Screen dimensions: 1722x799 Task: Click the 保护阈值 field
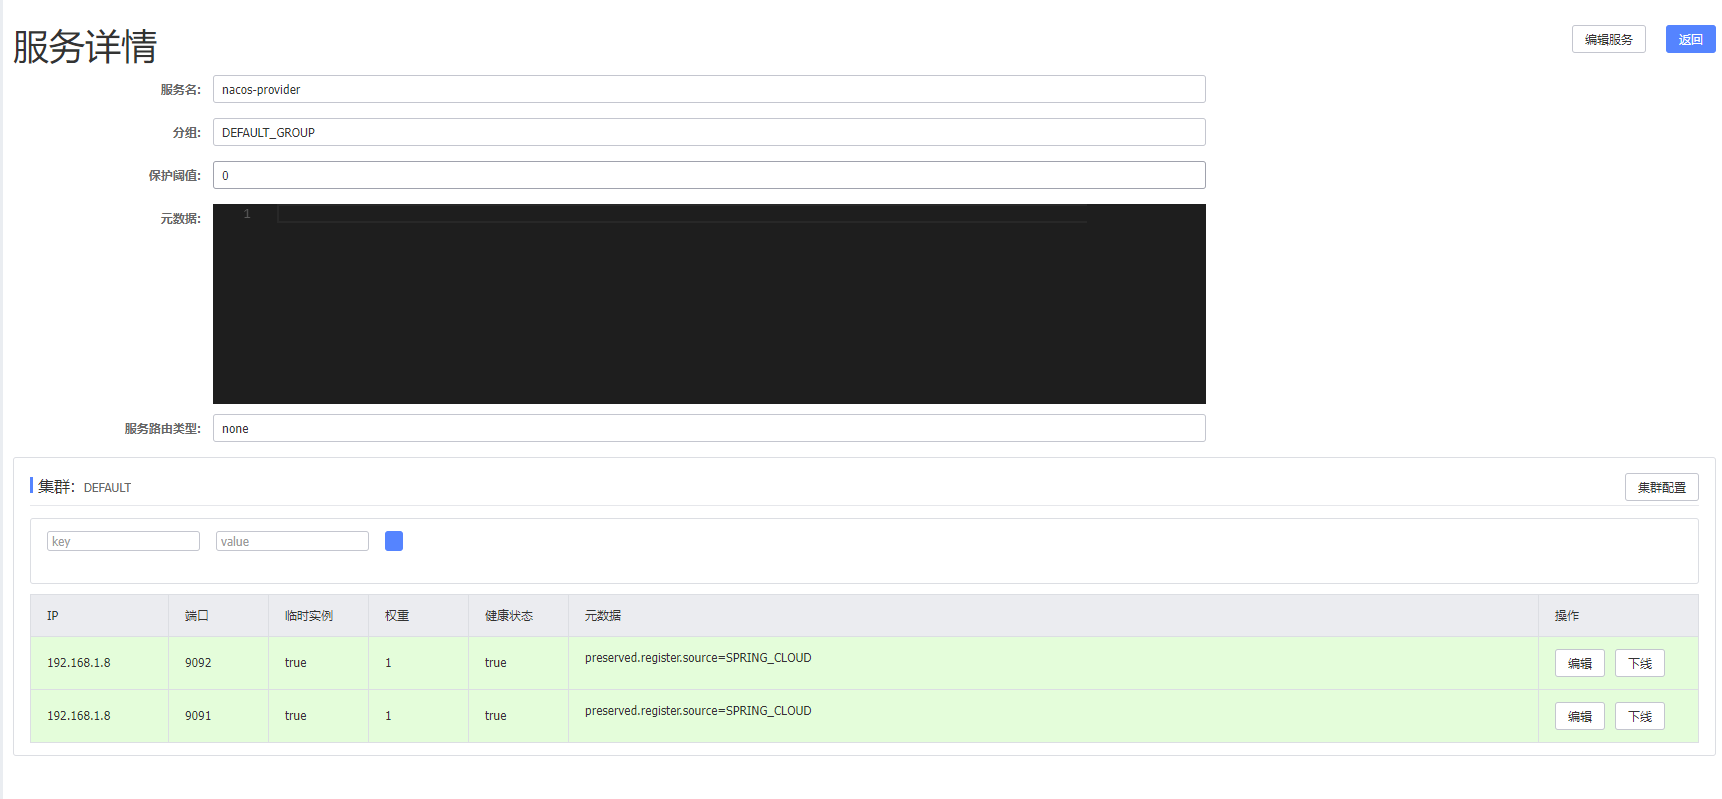pyautogui.click(x=709, y=175)
